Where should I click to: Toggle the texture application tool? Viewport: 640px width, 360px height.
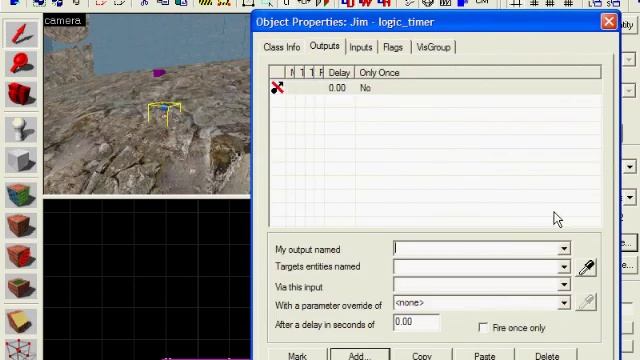[x=21, y=195]
